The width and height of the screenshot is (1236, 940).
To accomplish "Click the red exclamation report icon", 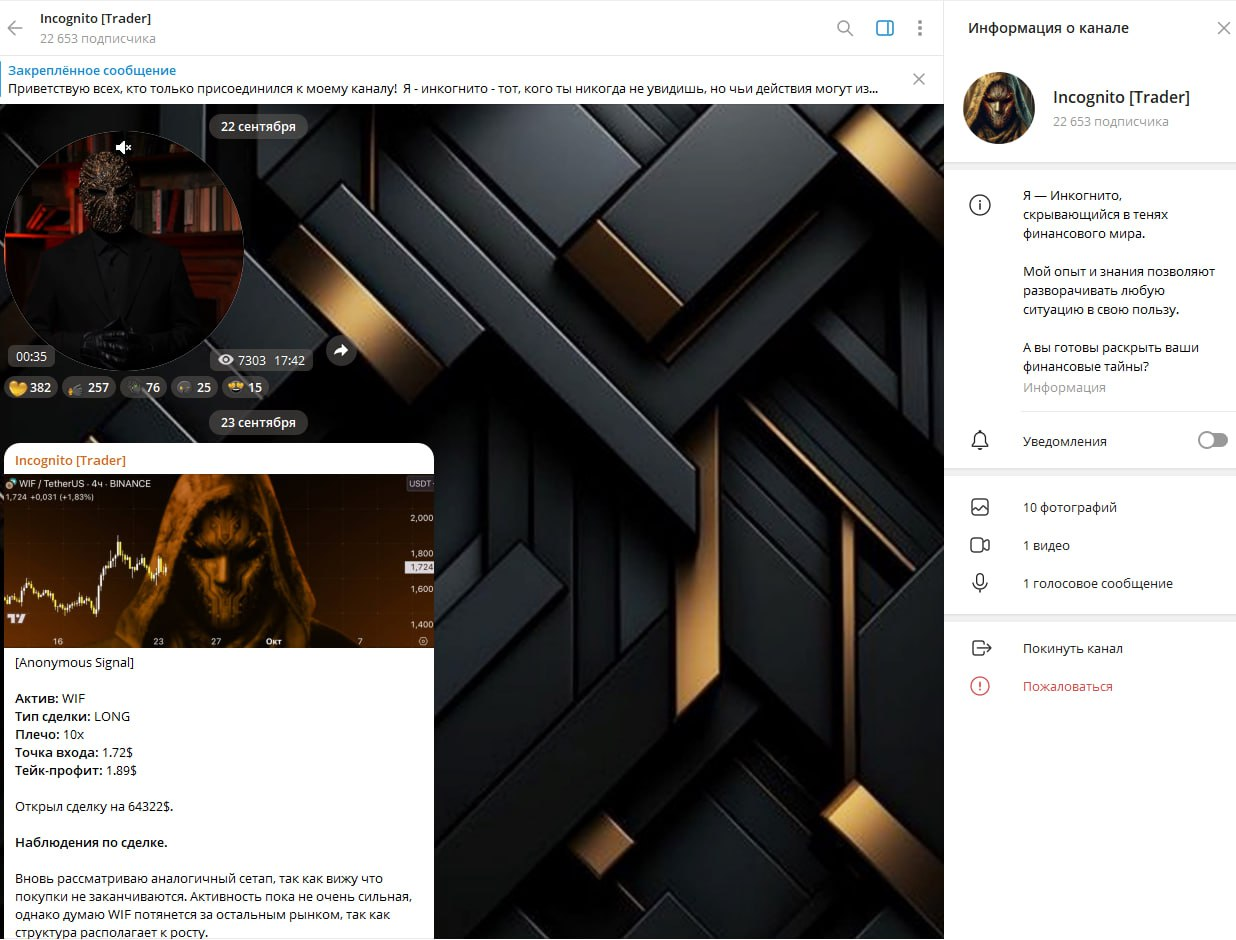I will click(981, 686).
